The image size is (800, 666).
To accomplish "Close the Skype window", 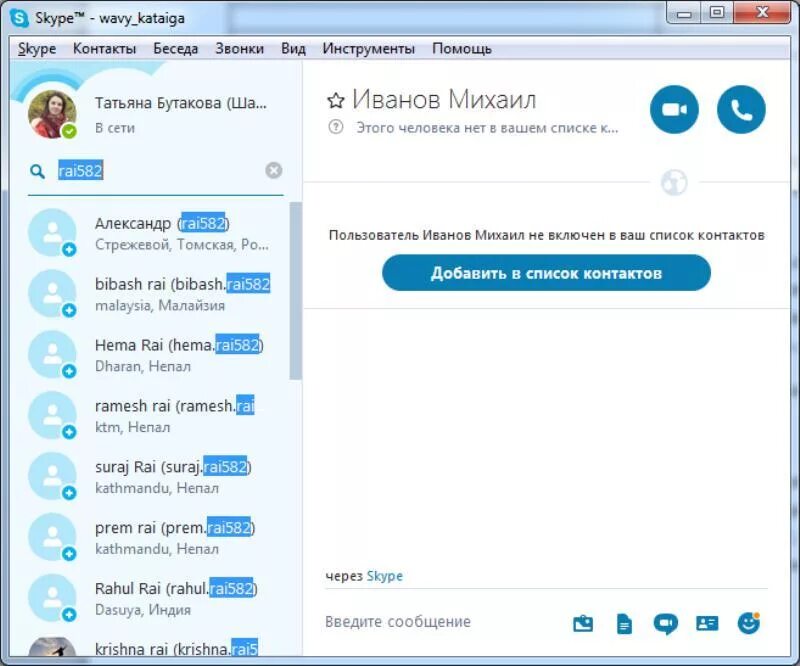I will click(762, 13).
